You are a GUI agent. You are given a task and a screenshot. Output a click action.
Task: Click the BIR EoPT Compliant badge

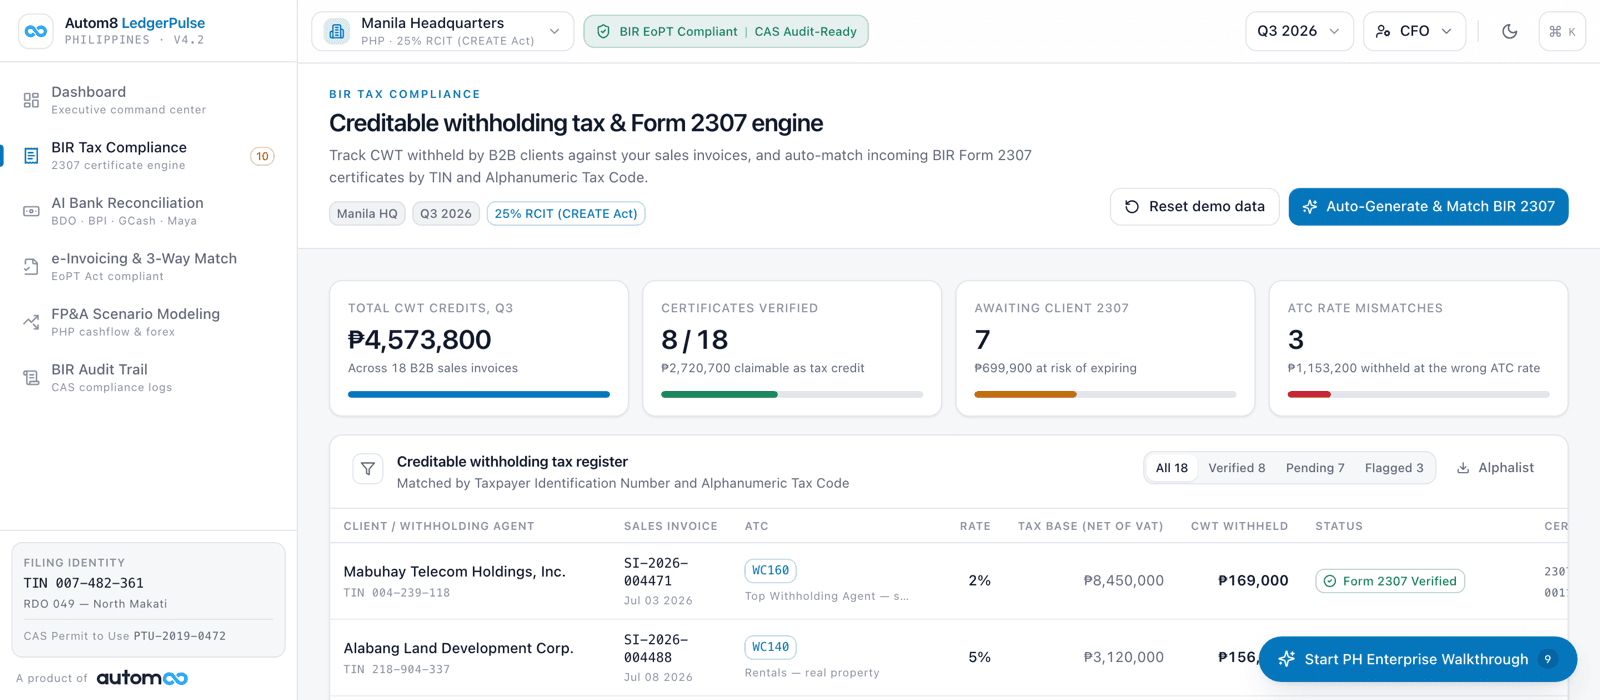point(726,32)
